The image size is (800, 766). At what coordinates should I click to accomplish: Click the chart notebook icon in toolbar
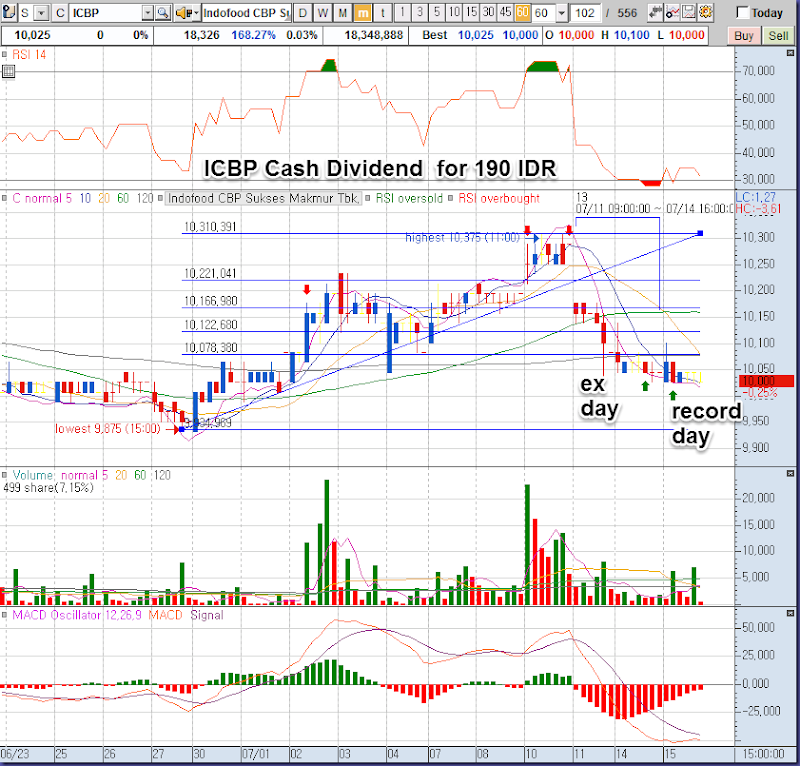[8, 12]
